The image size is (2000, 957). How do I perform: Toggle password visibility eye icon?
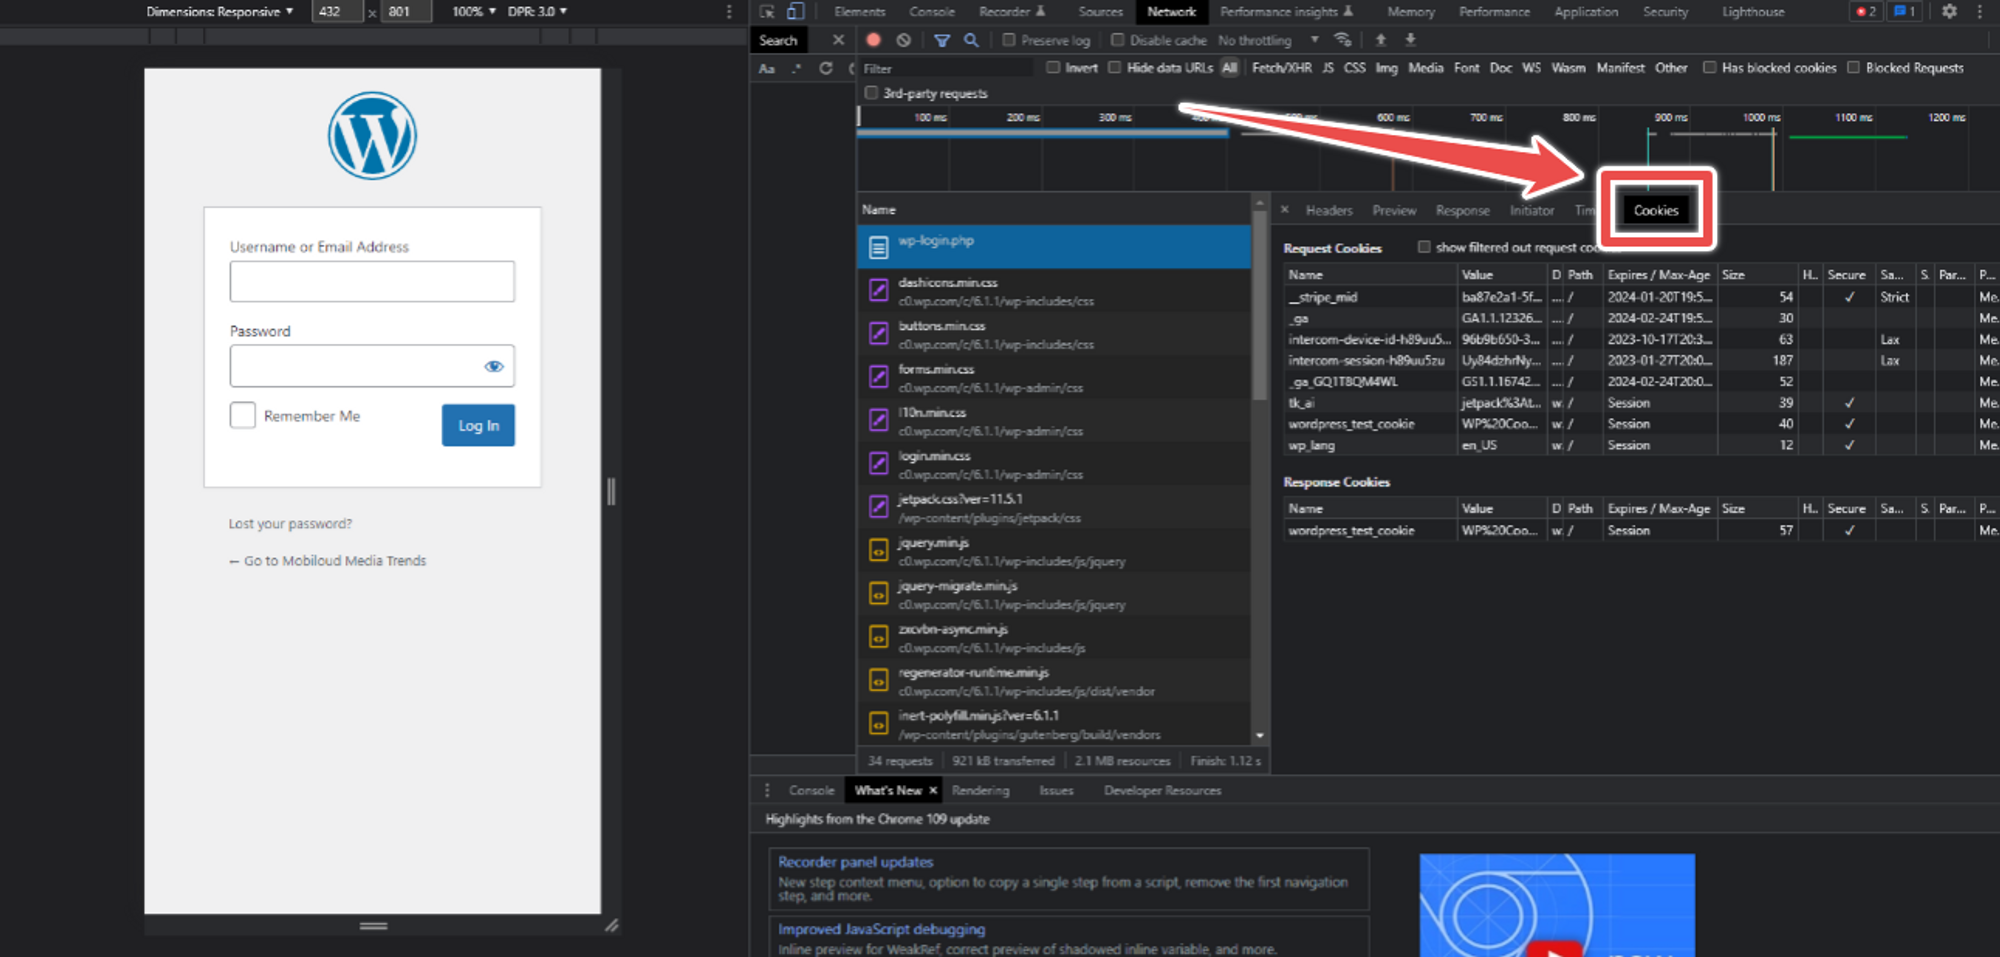(494, 366)
